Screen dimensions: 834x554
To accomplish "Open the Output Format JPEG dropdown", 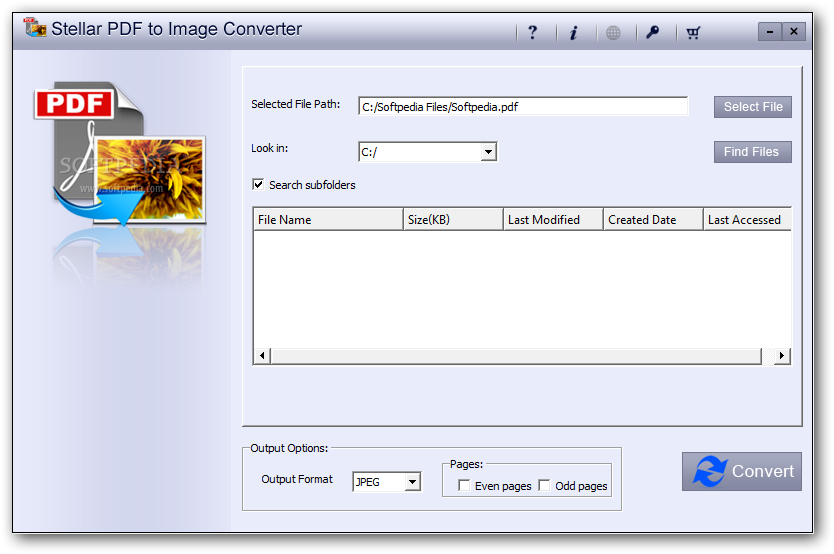I will click(412, 482).
